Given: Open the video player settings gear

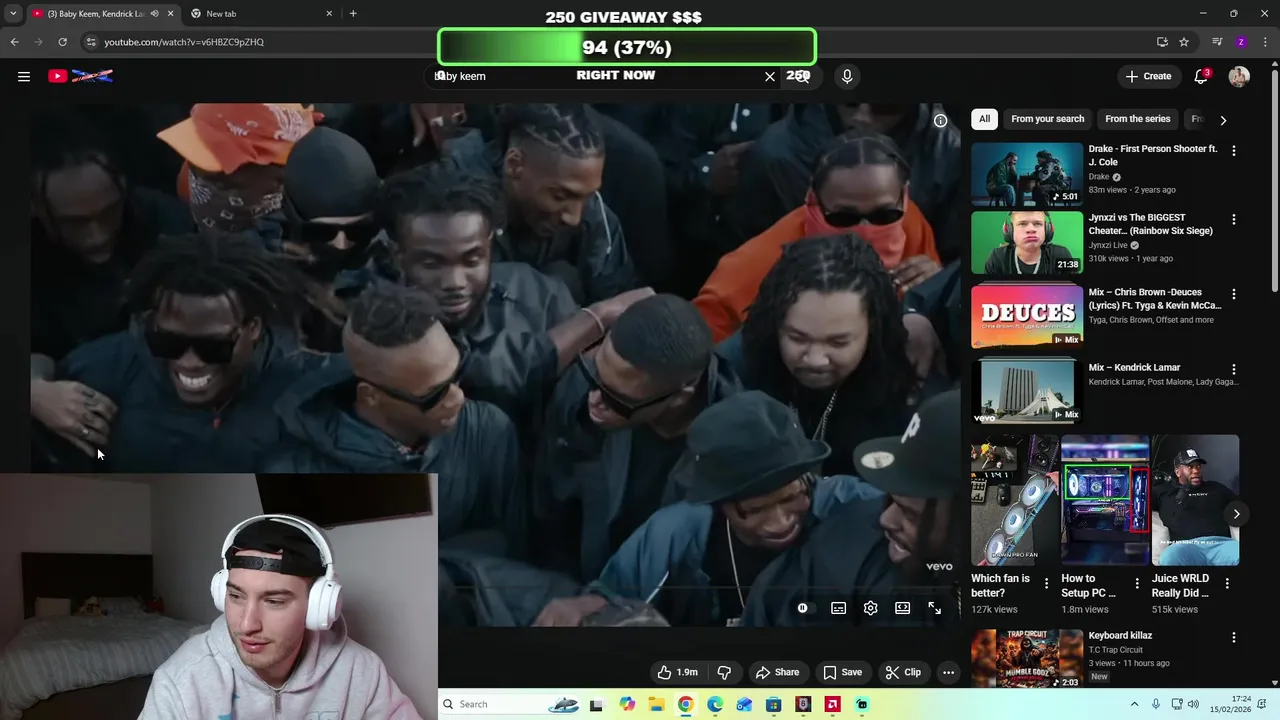Looking at the screenshot, I should click(x=870, y=608).
